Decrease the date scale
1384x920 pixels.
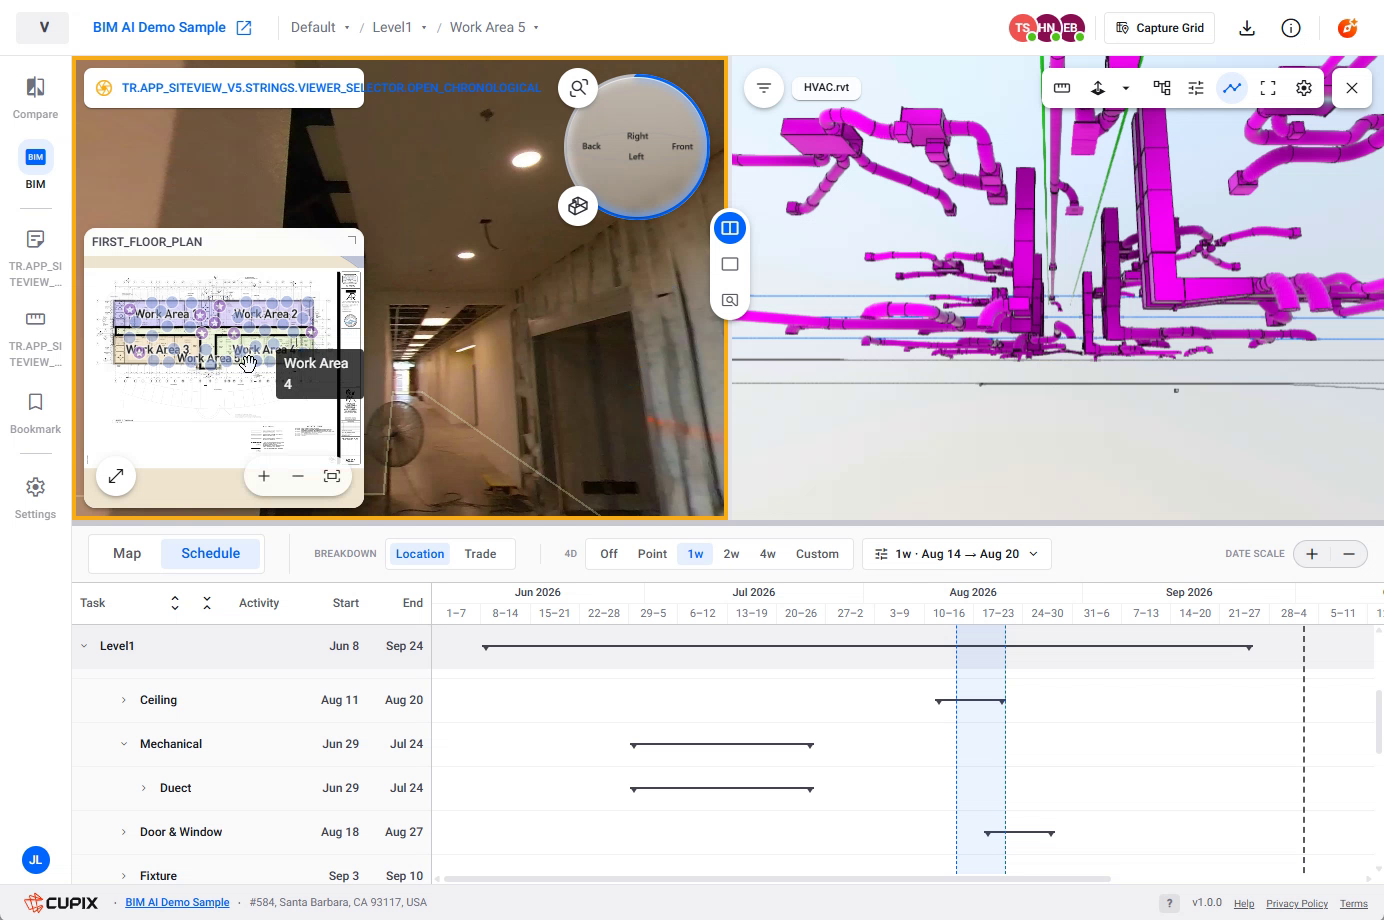(x=1349, y=554)
